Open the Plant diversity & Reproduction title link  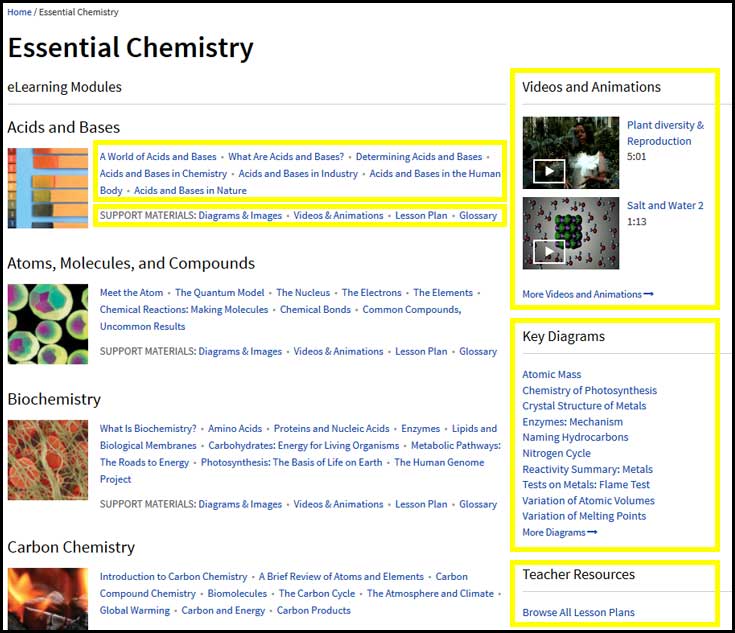pyautogui.click(x=665, y=133)
